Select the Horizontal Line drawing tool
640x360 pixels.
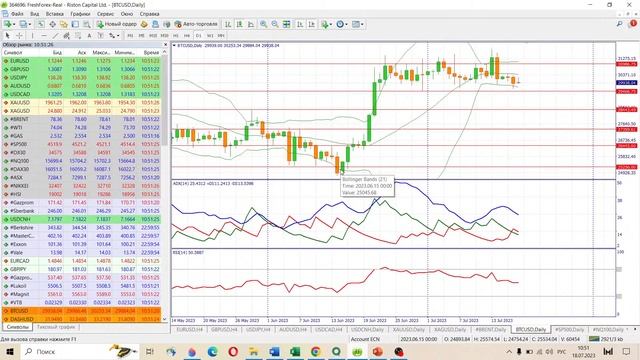44,36
